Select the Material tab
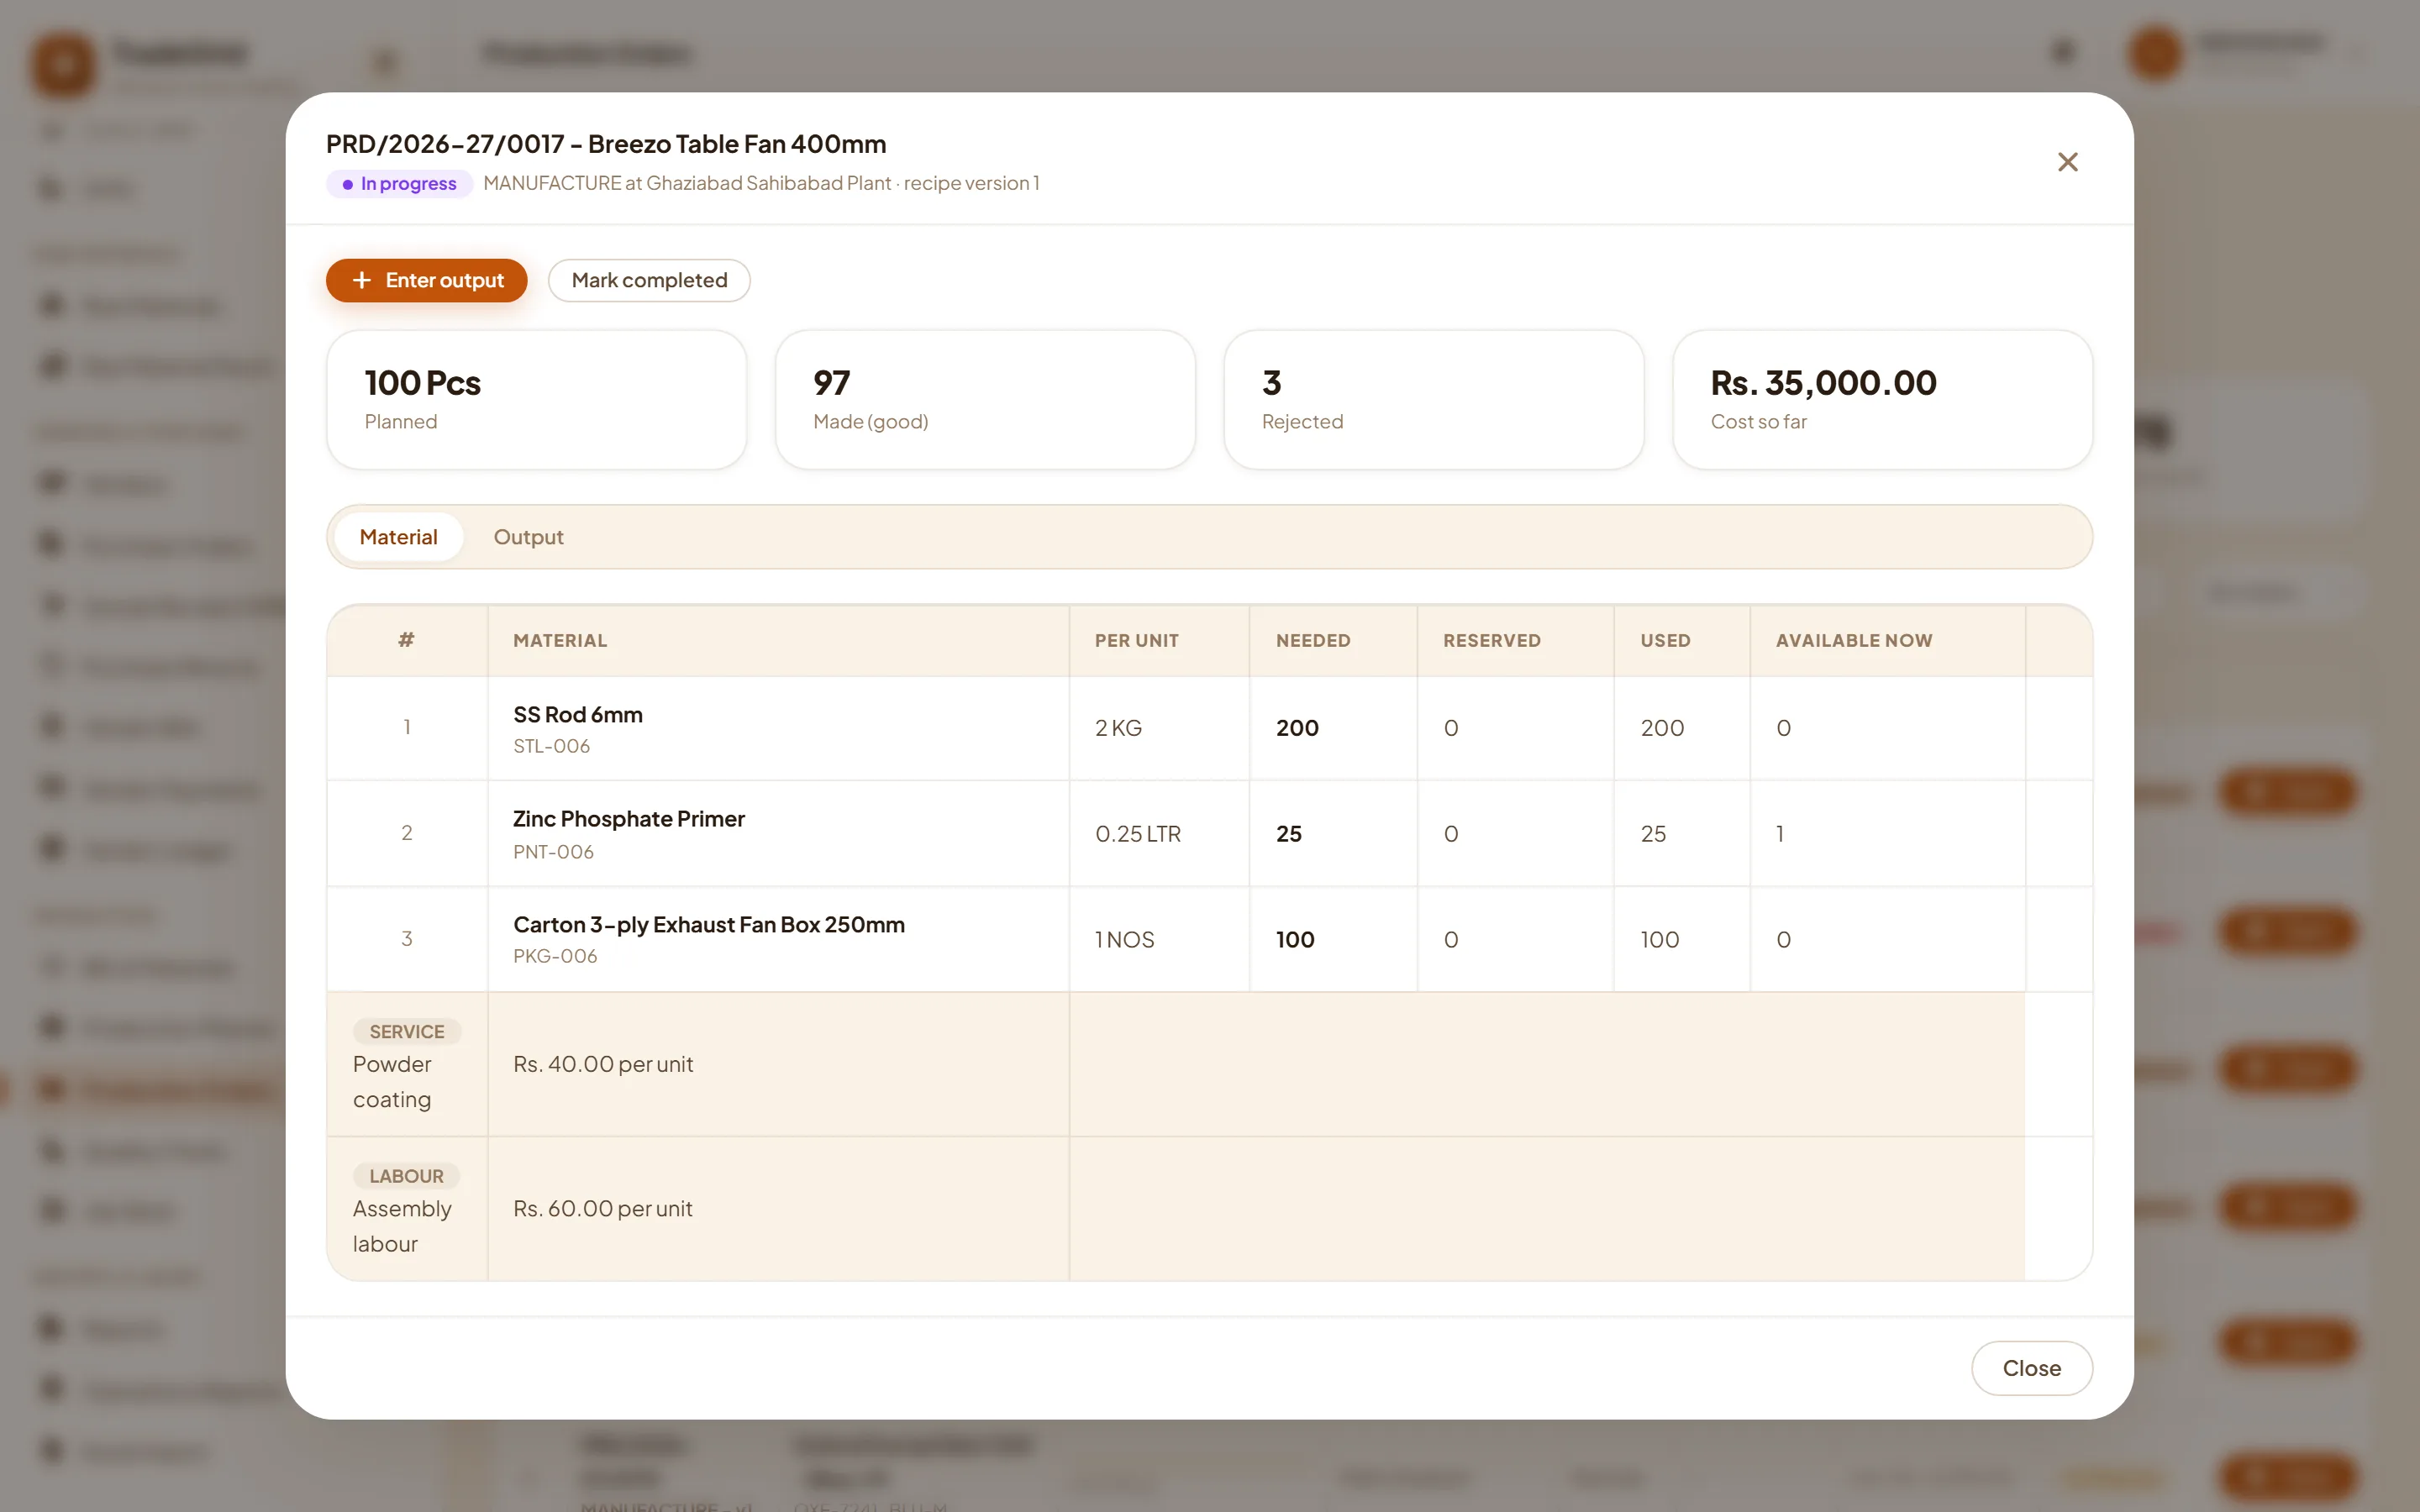2420x1512 pixels. [x=398, y=537]
